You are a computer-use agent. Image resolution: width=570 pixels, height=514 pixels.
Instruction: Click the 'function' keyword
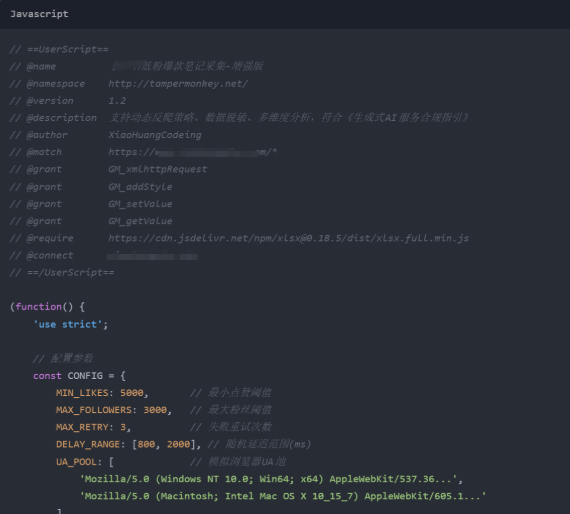(x=39, y=307)
